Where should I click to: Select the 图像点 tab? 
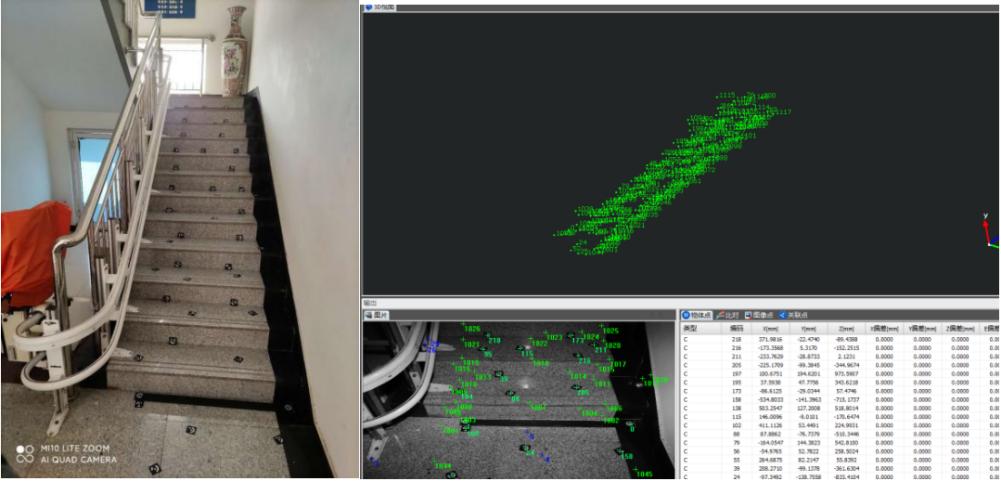765,315
